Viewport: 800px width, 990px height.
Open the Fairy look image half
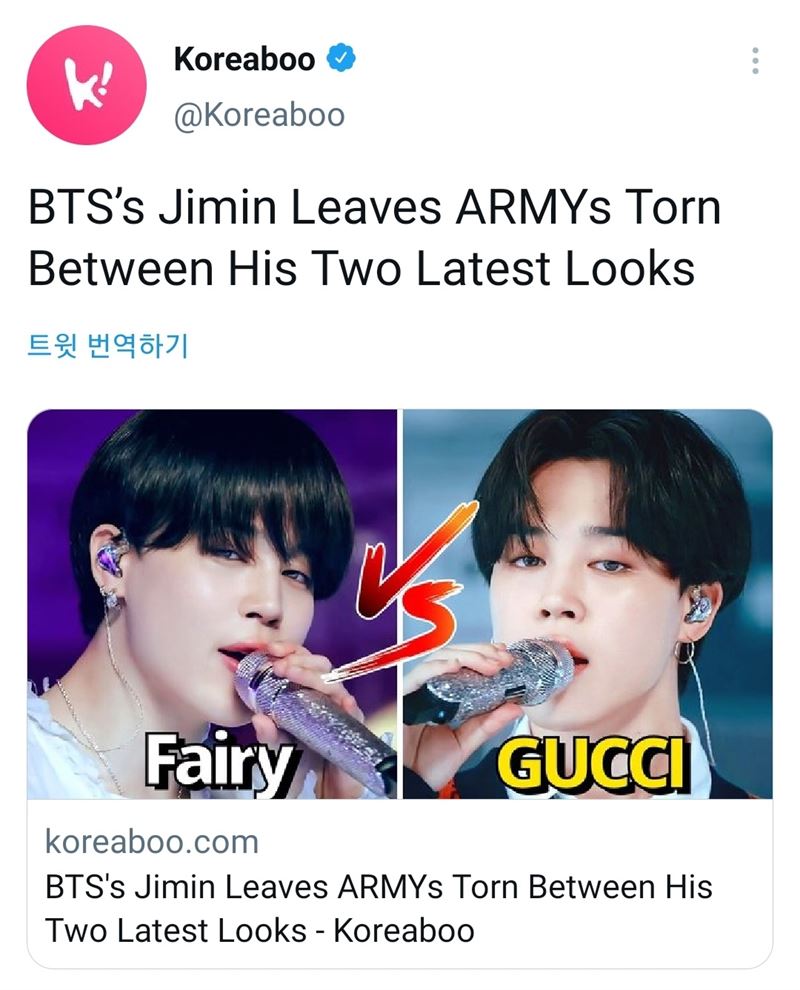(x=212, y=604)
